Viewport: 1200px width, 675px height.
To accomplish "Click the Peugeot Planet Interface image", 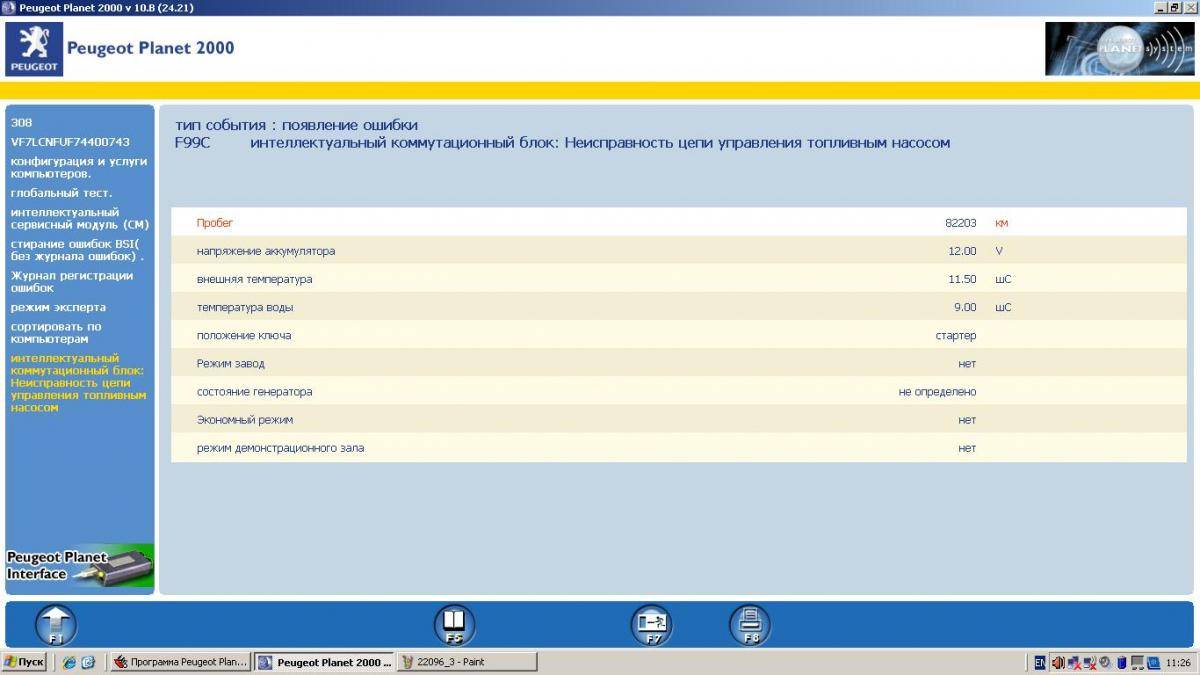I will tap(80, 565).
